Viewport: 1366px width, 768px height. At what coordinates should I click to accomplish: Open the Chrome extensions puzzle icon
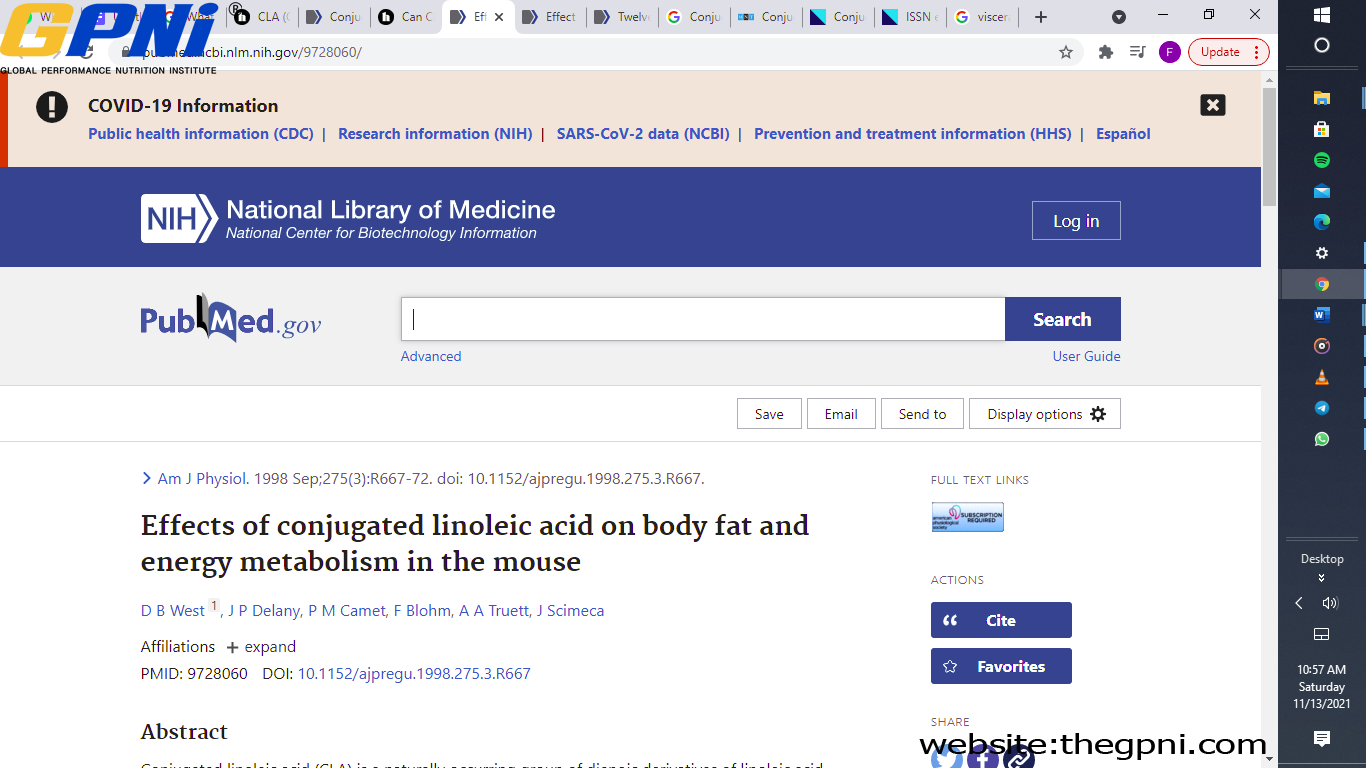[x=1105, y=52]
